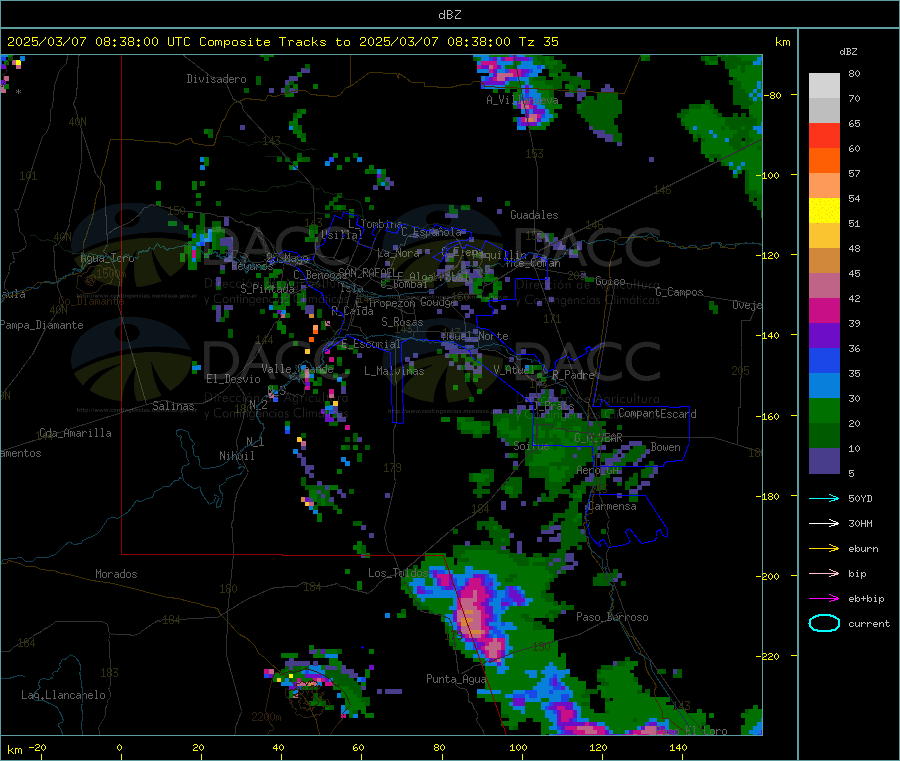The image size is (900, 761).
Task: Click the '140' tick on bottom axis
Action: pyautogui.click(x=678, y=747)
